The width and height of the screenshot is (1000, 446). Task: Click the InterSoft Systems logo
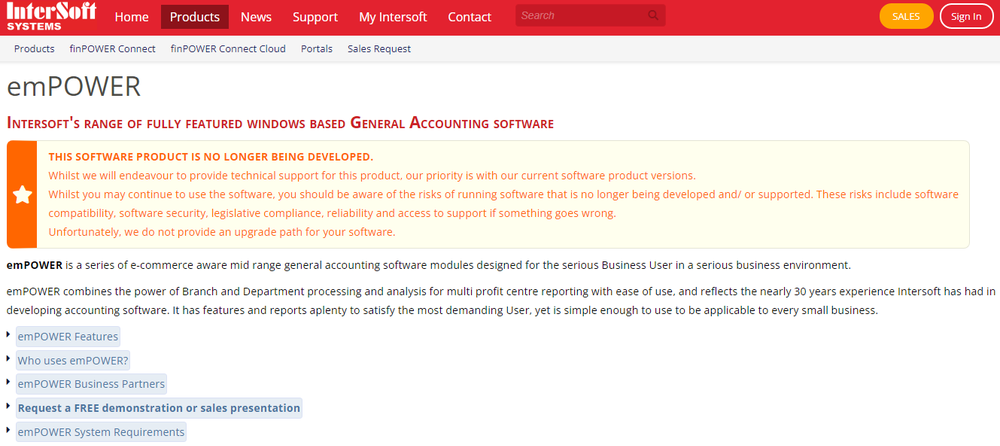click(x=51, y=16)
